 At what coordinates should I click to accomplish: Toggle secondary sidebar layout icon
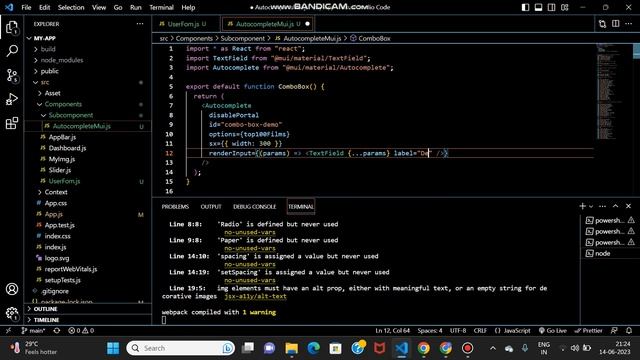coord(551,7)
